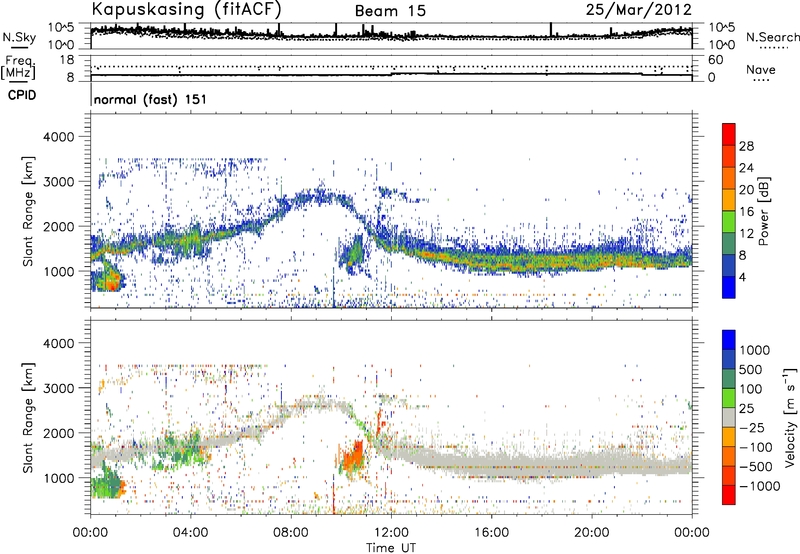Image resolution: width=800 pixels, height=554 pixels.
Task: Click the Nave legend label
Action: tap(761, 69)
